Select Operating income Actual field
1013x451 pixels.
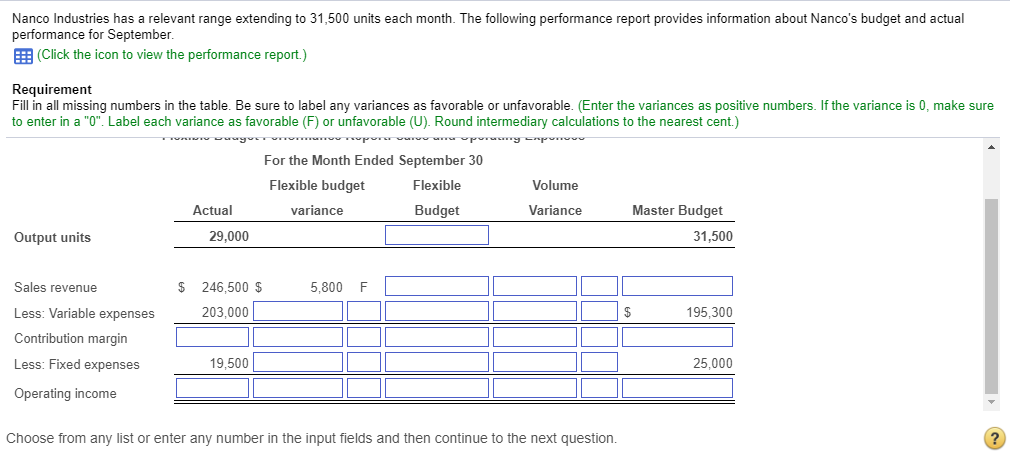click(213, 388)
